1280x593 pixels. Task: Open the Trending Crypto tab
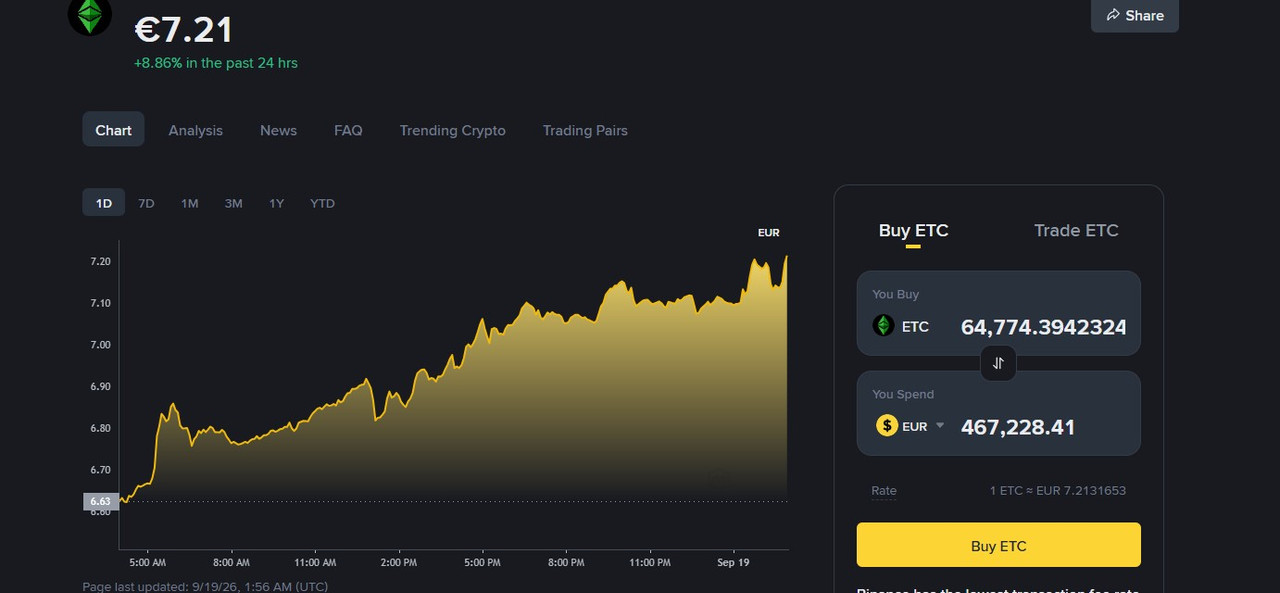click(x=452, y=130)
